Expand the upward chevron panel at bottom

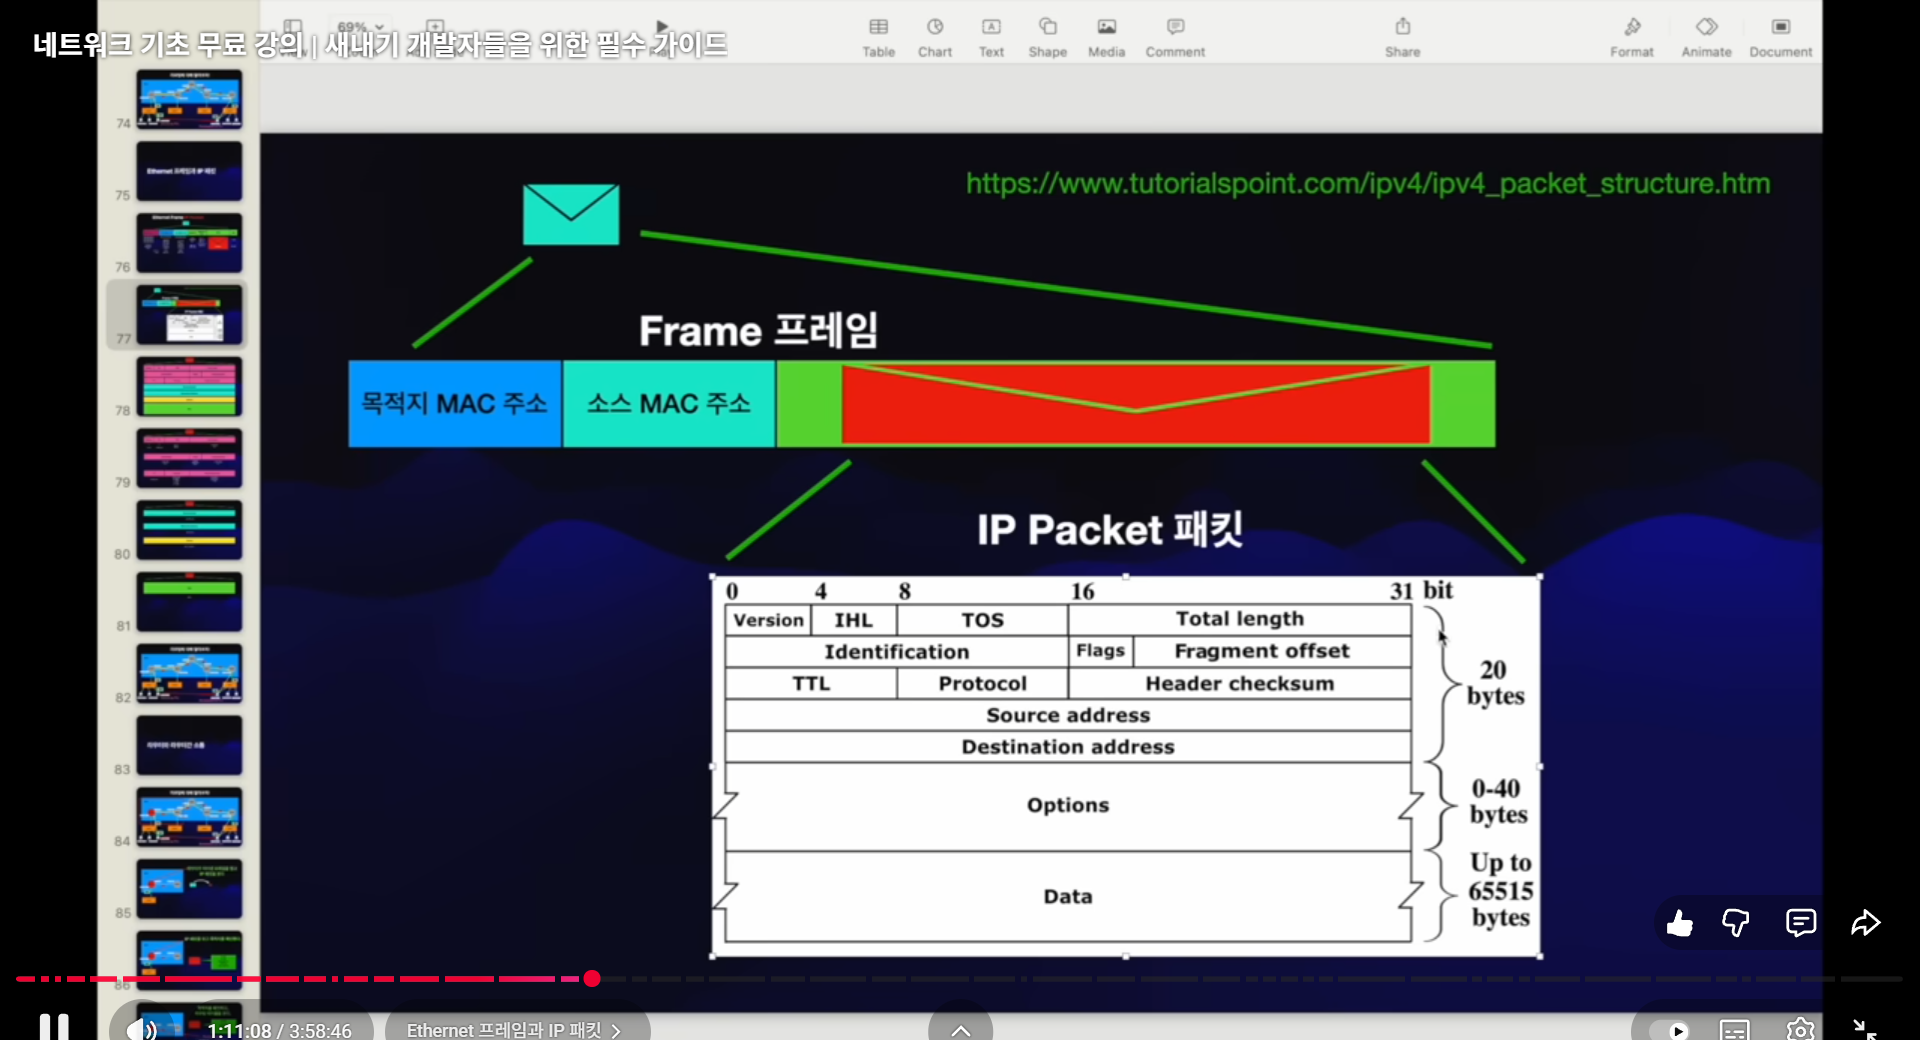[x=960, y=1030]
